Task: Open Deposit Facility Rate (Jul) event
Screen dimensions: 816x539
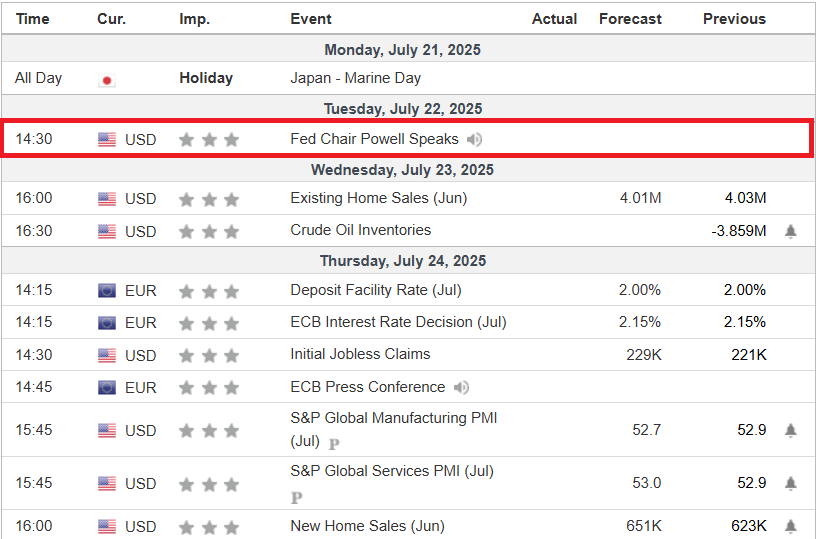Action: pyautogui.click(x=376, y=290)
